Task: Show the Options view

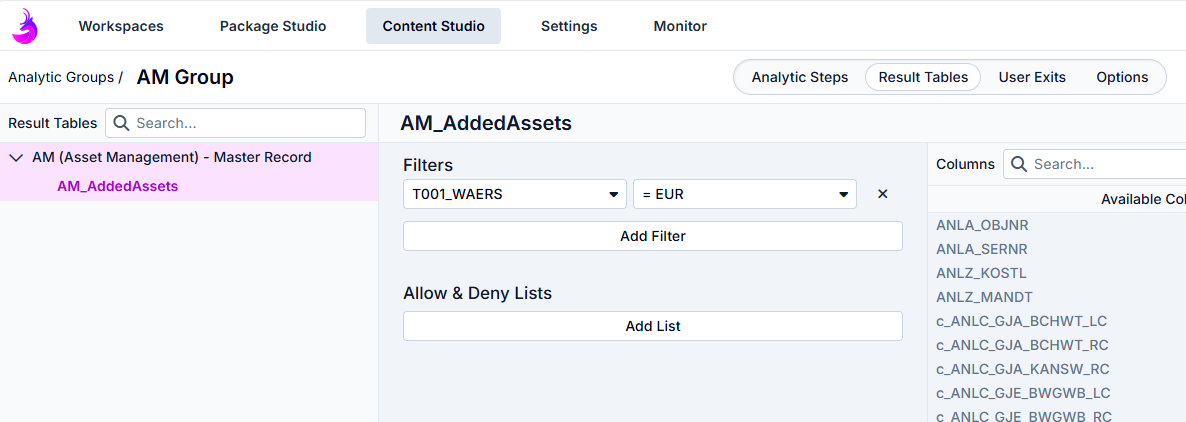Action: 1122,77
